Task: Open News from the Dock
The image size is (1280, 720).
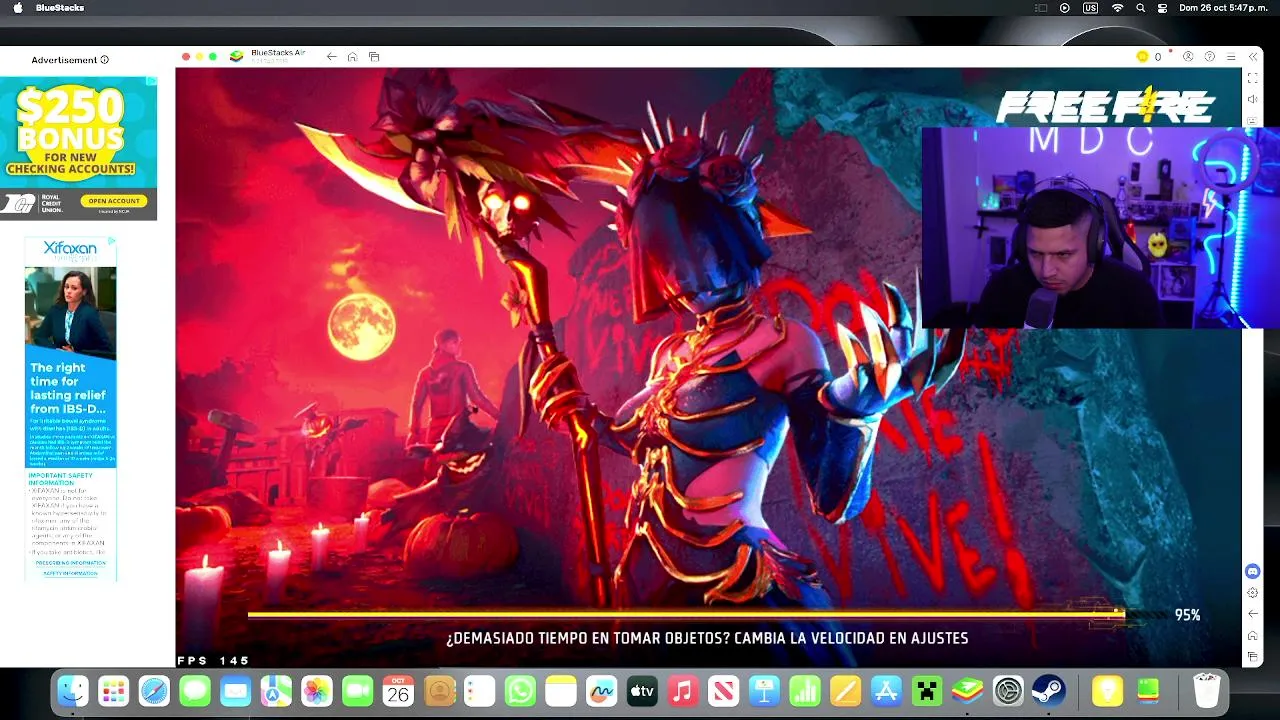Action: [x=724, y=691]
